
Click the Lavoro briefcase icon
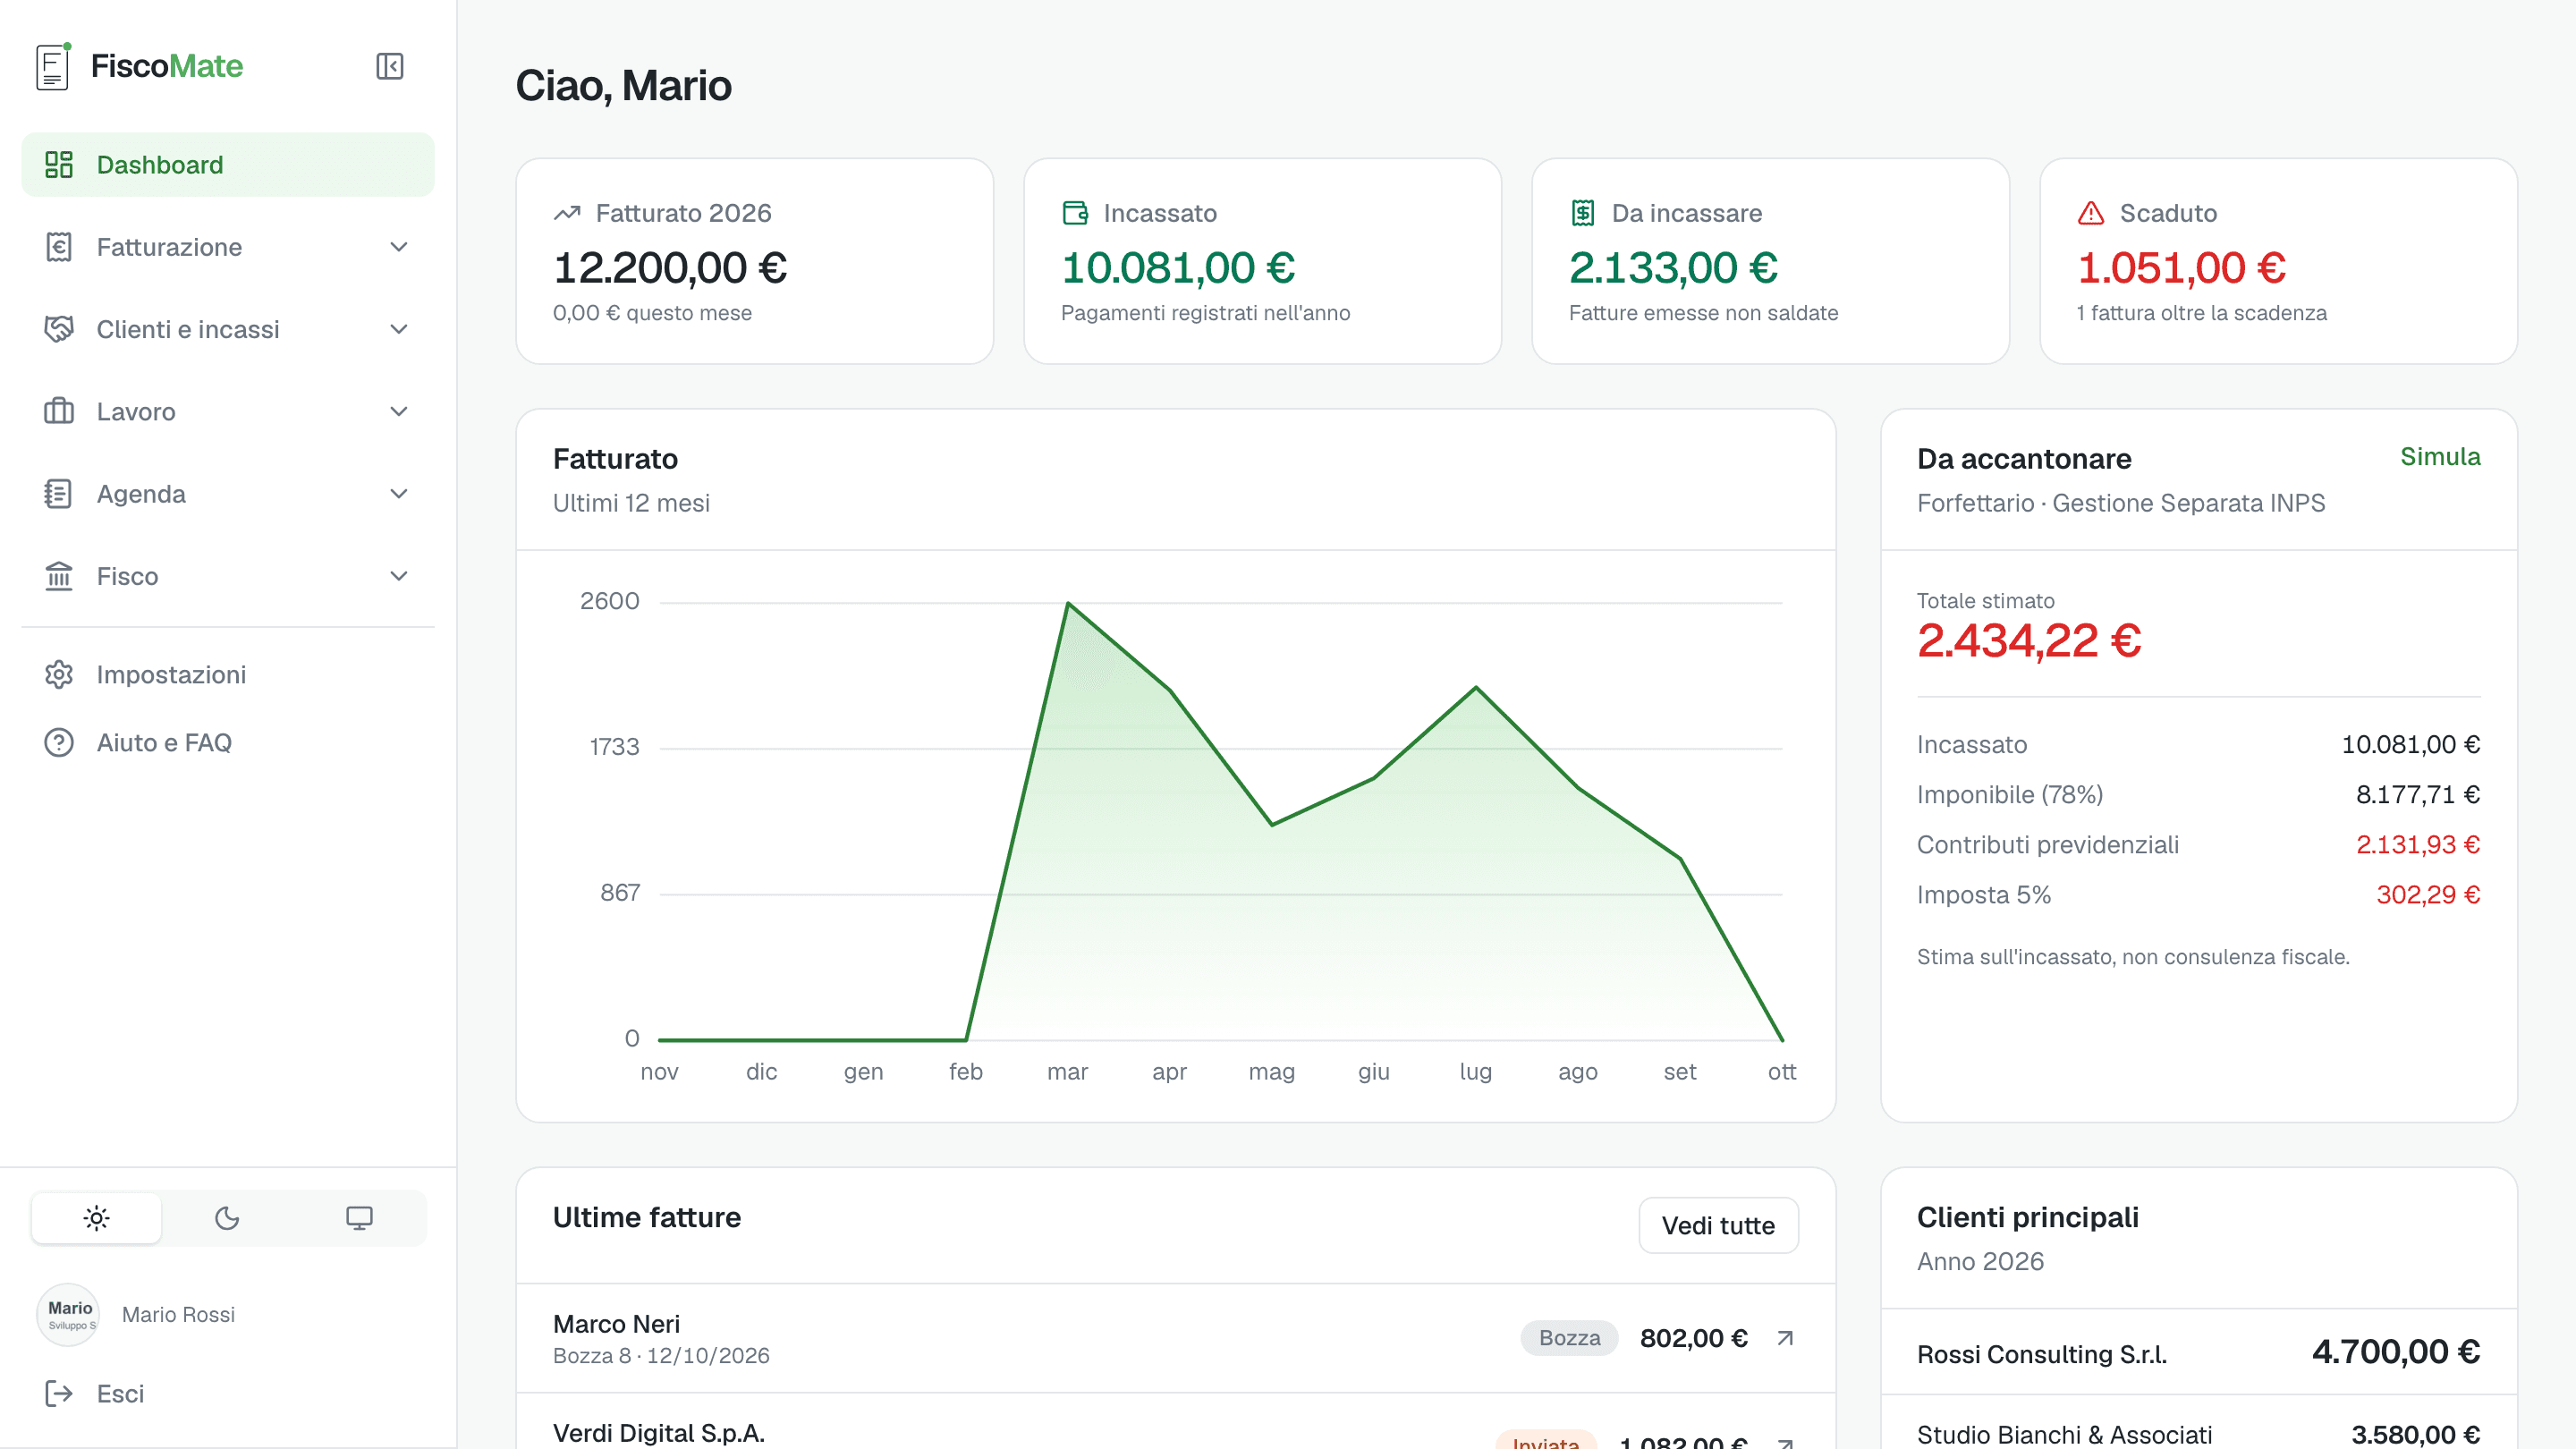59,411
